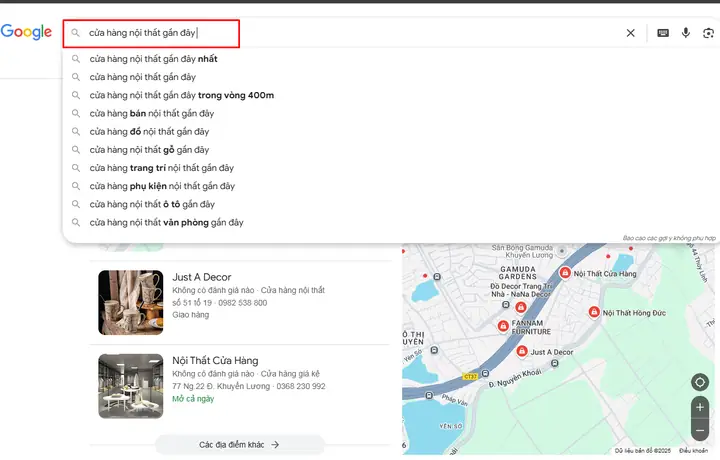720x460 pixels.
Task: Choose the suggestion with 'gỗ'
Action: pyautogui.click(x=149, y=150)
